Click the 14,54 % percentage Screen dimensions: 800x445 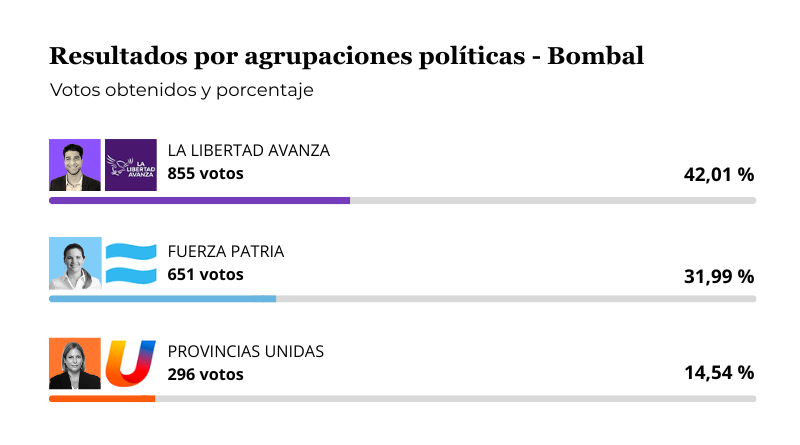click(x=718, y=373)
